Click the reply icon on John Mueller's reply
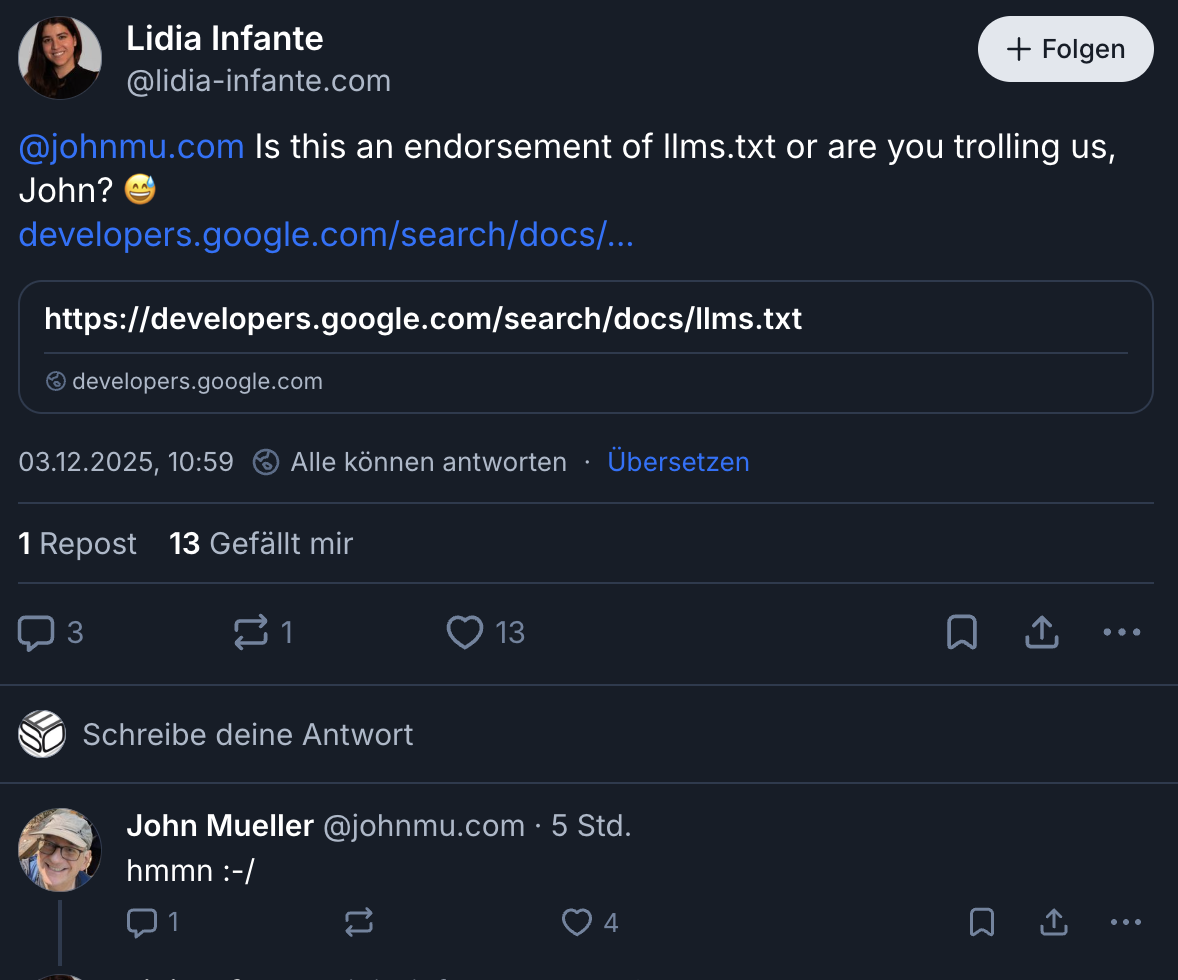Viewport: 1178px width, 980px height. 143,922
